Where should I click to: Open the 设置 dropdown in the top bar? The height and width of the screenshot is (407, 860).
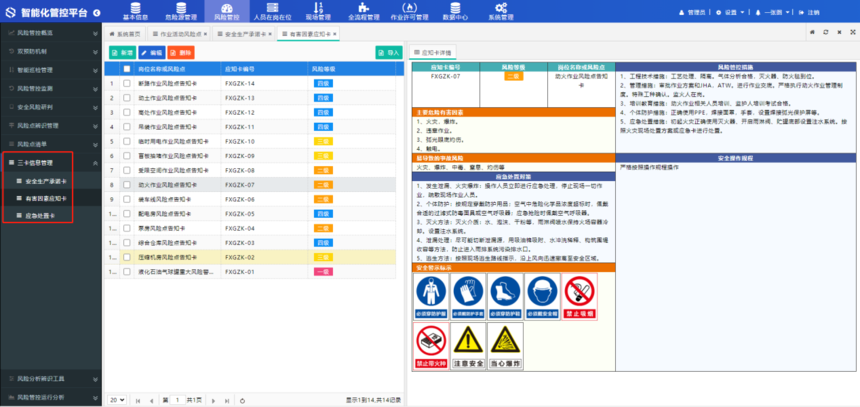pyautogui.click(x=731, y=12)
